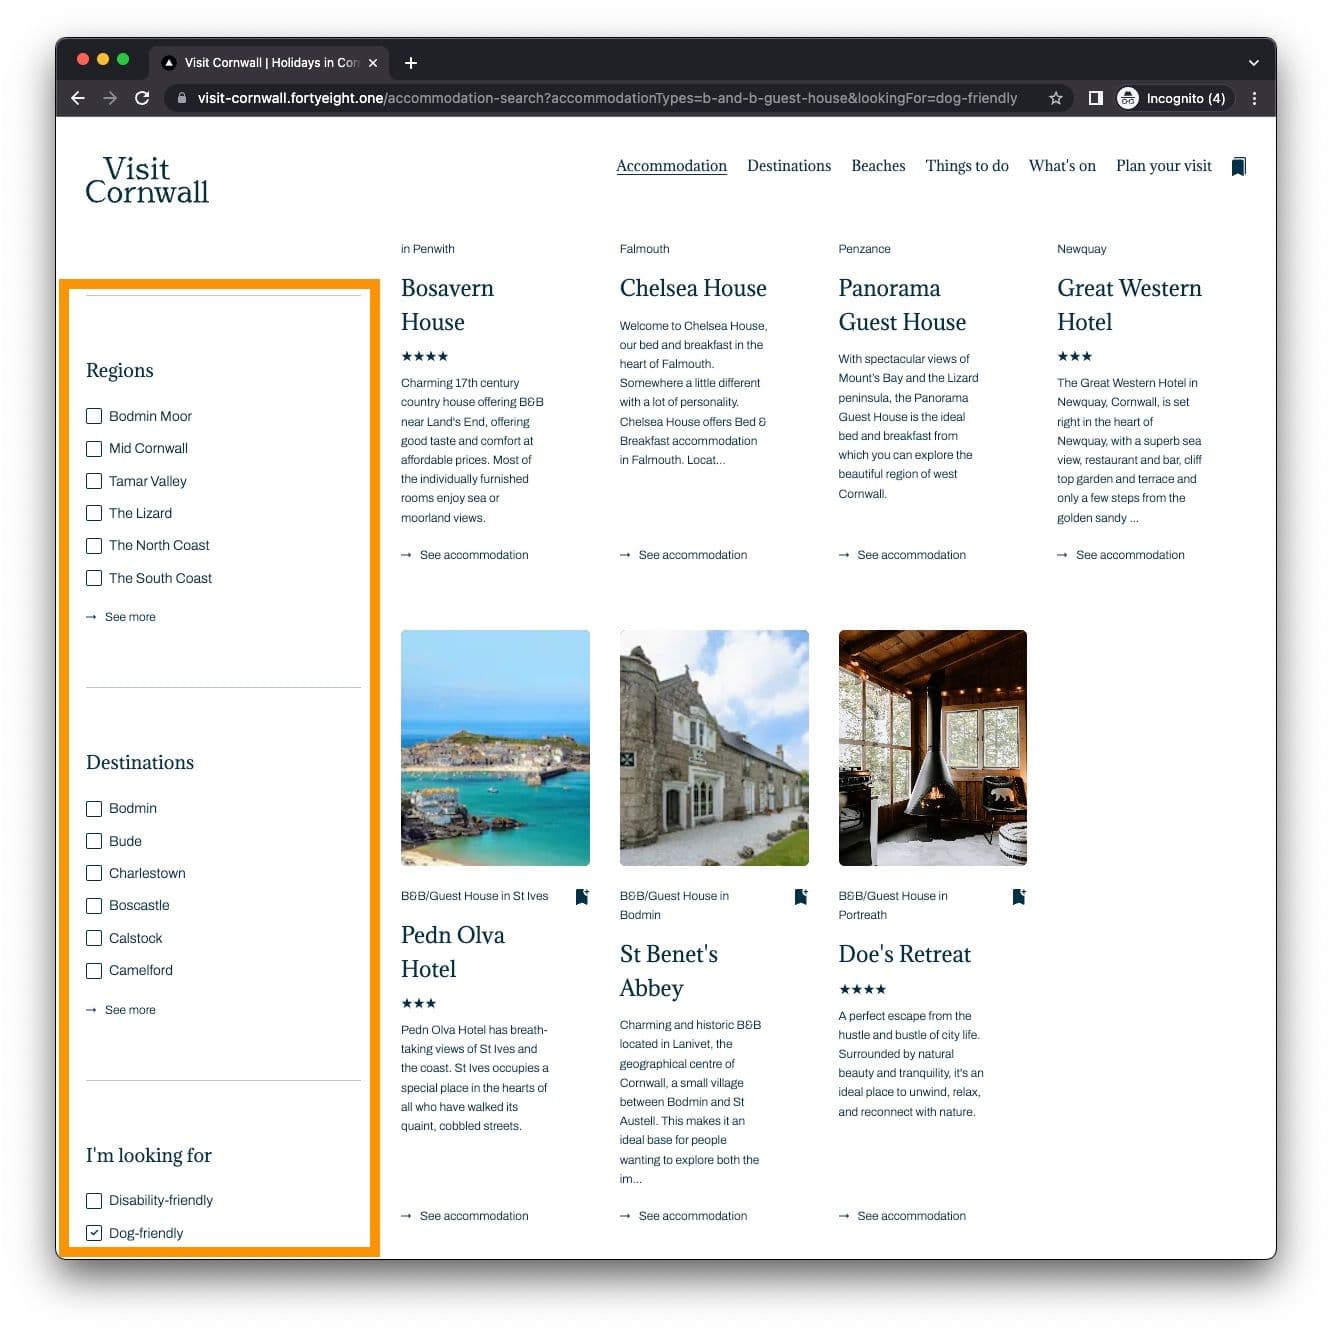Go back using the browser back arrow
The width and height of the screenshot is (1332, 1333).
78,98
